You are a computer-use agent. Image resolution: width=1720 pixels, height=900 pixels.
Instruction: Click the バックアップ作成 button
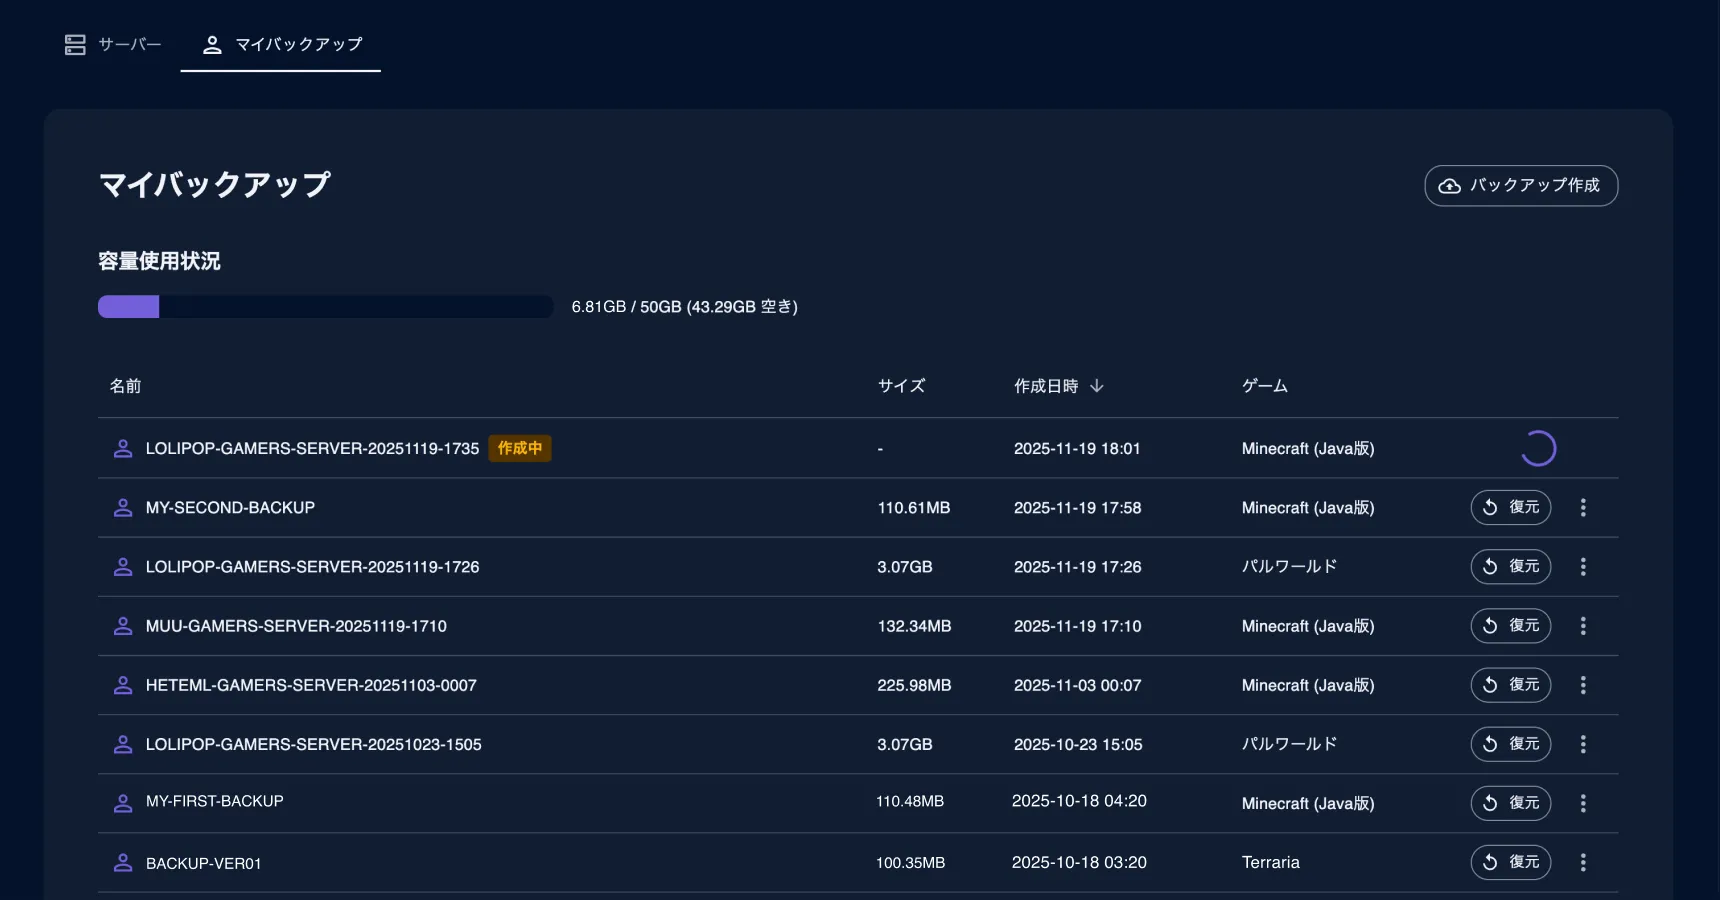(x=1520, y=186)
